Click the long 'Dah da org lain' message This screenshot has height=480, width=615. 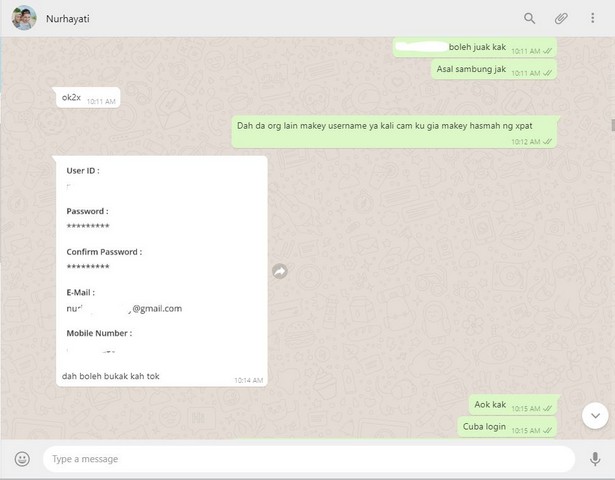coord(394,132)
